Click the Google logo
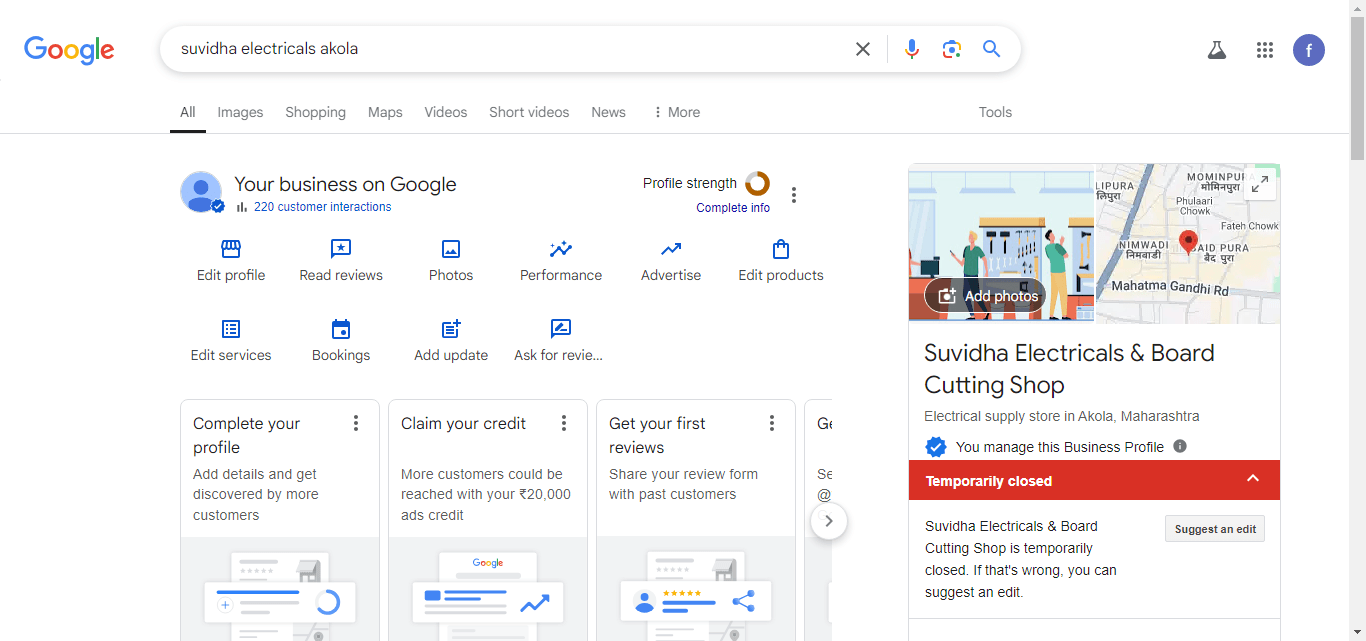Viewport: 1366px width, 641px height. click(x=69, y=49)
